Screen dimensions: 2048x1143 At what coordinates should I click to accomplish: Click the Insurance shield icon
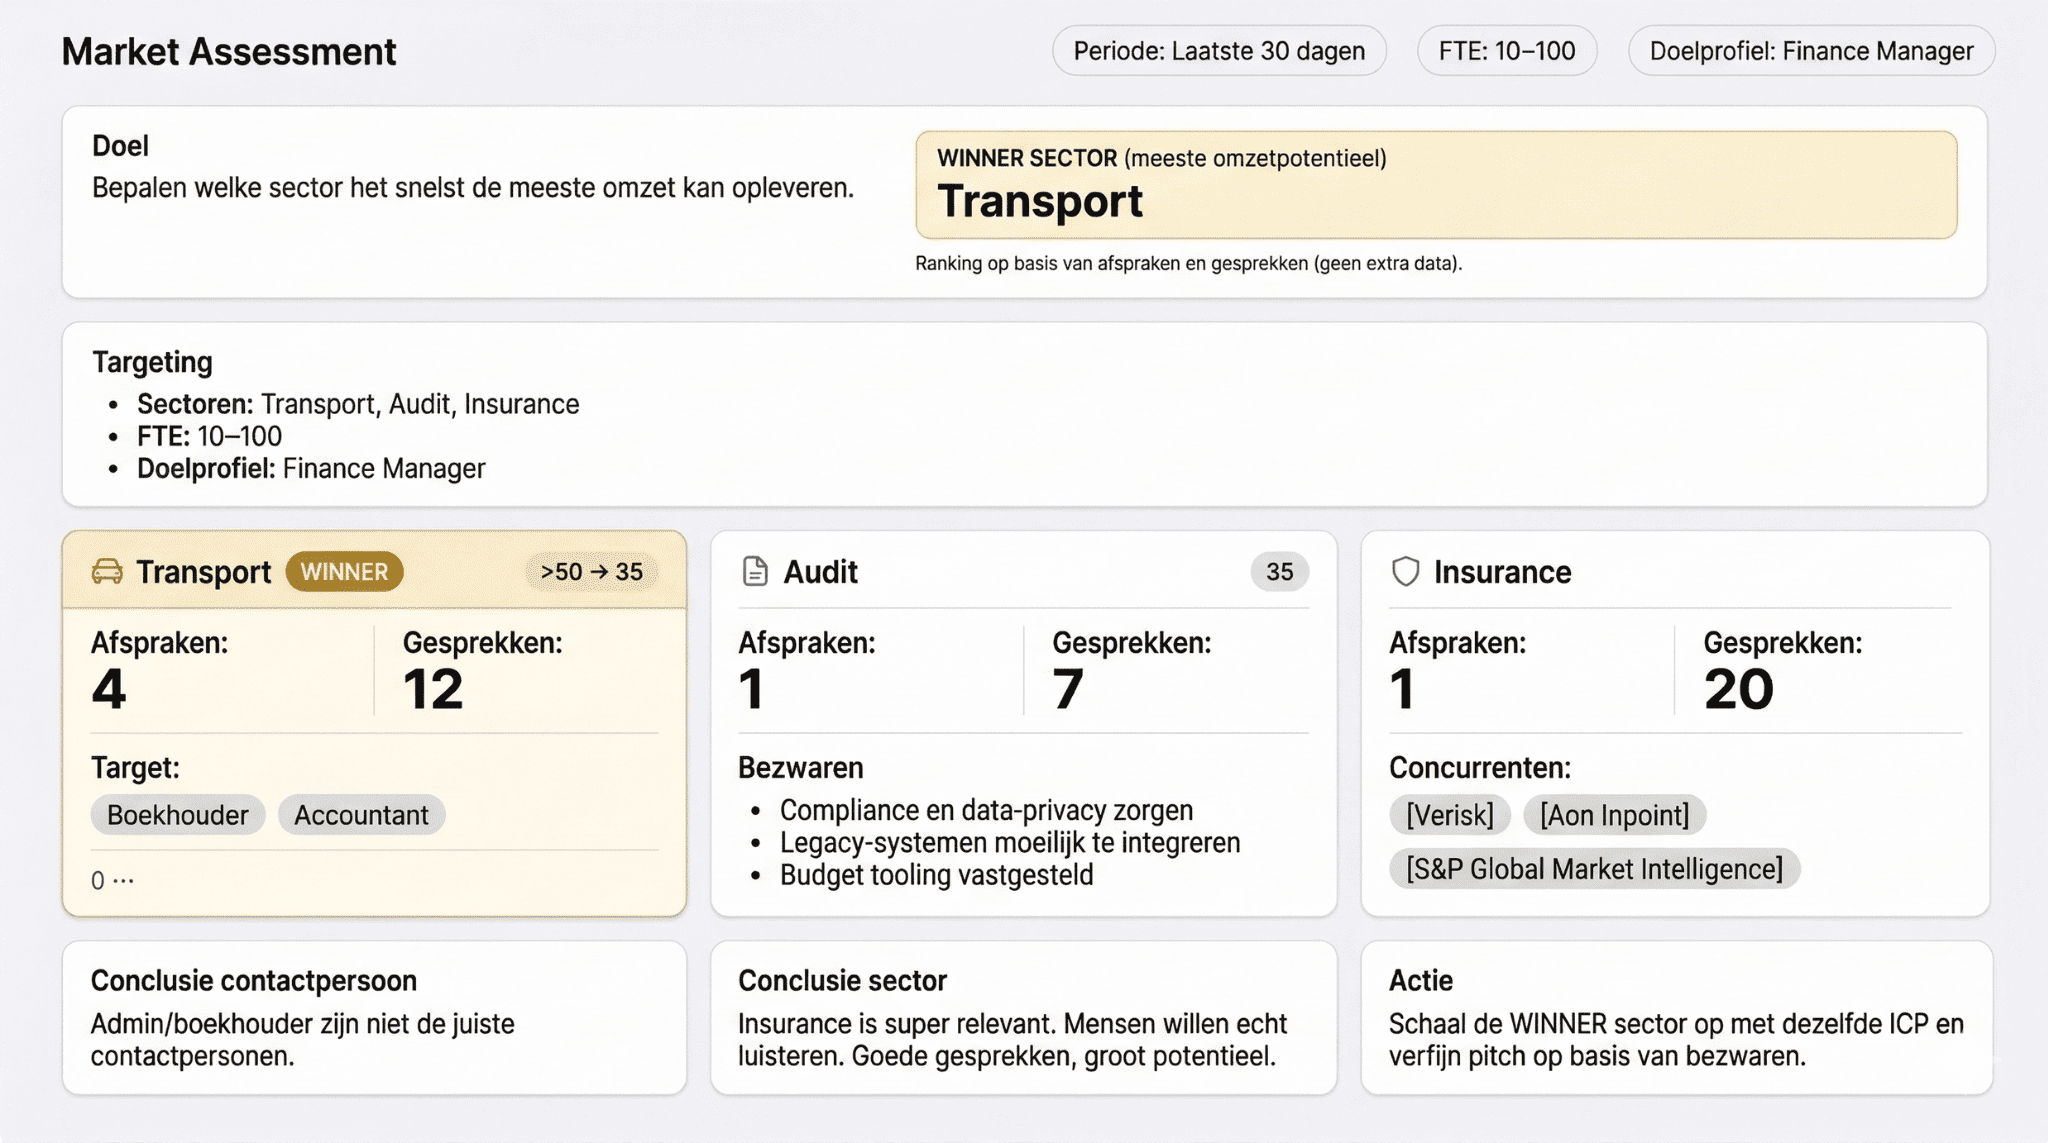(1405, 571)
